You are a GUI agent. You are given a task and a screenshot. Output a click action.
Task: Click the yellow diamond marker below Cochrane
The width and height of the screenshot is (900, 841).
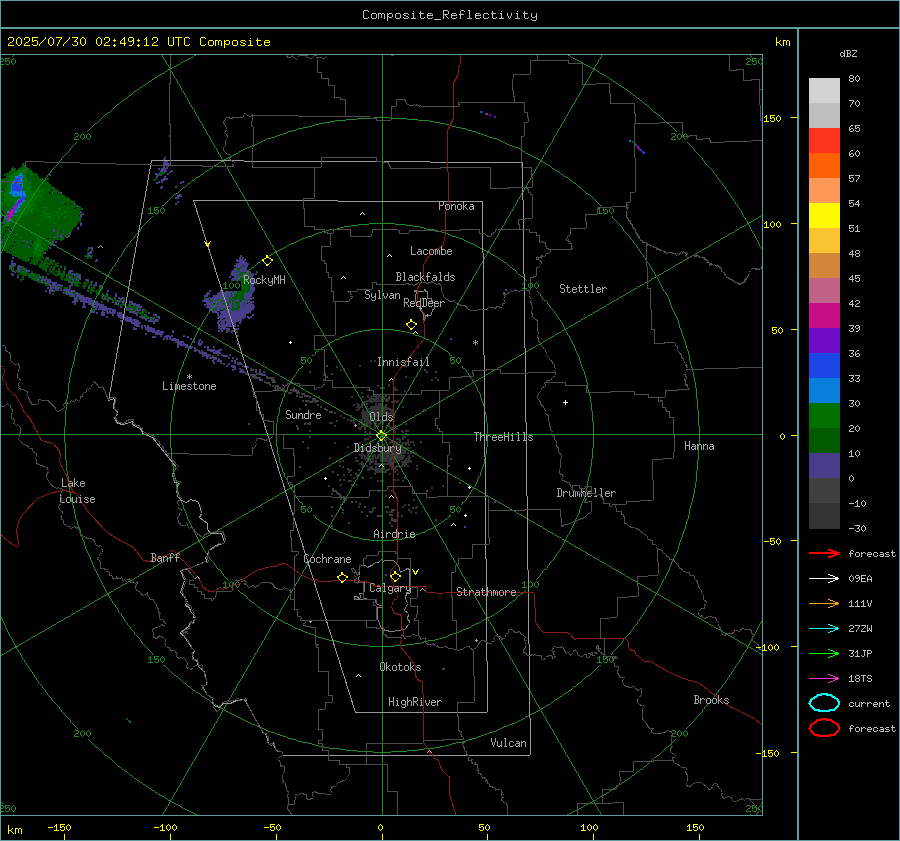[x=343, y=578]
